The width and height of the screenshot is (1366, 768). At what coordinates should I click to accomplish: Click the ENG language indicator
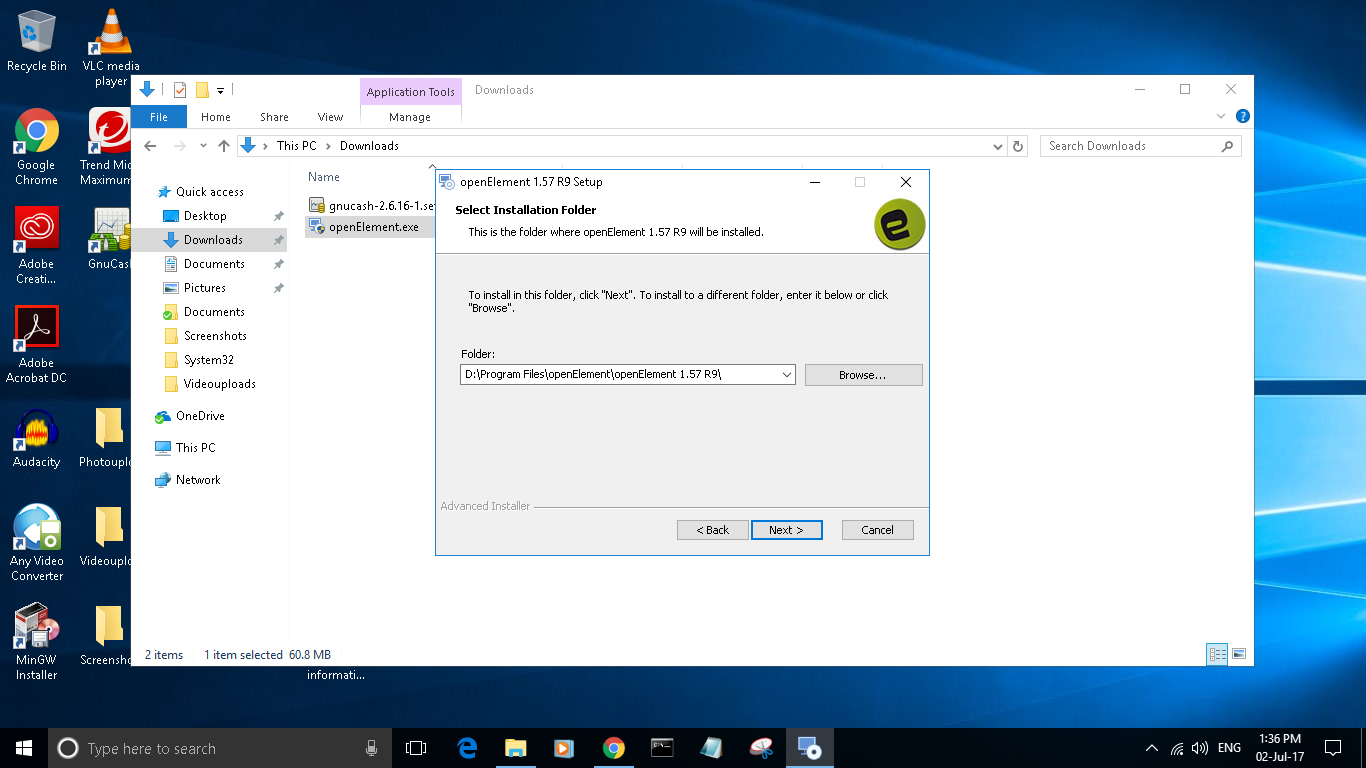(1229, 748)
